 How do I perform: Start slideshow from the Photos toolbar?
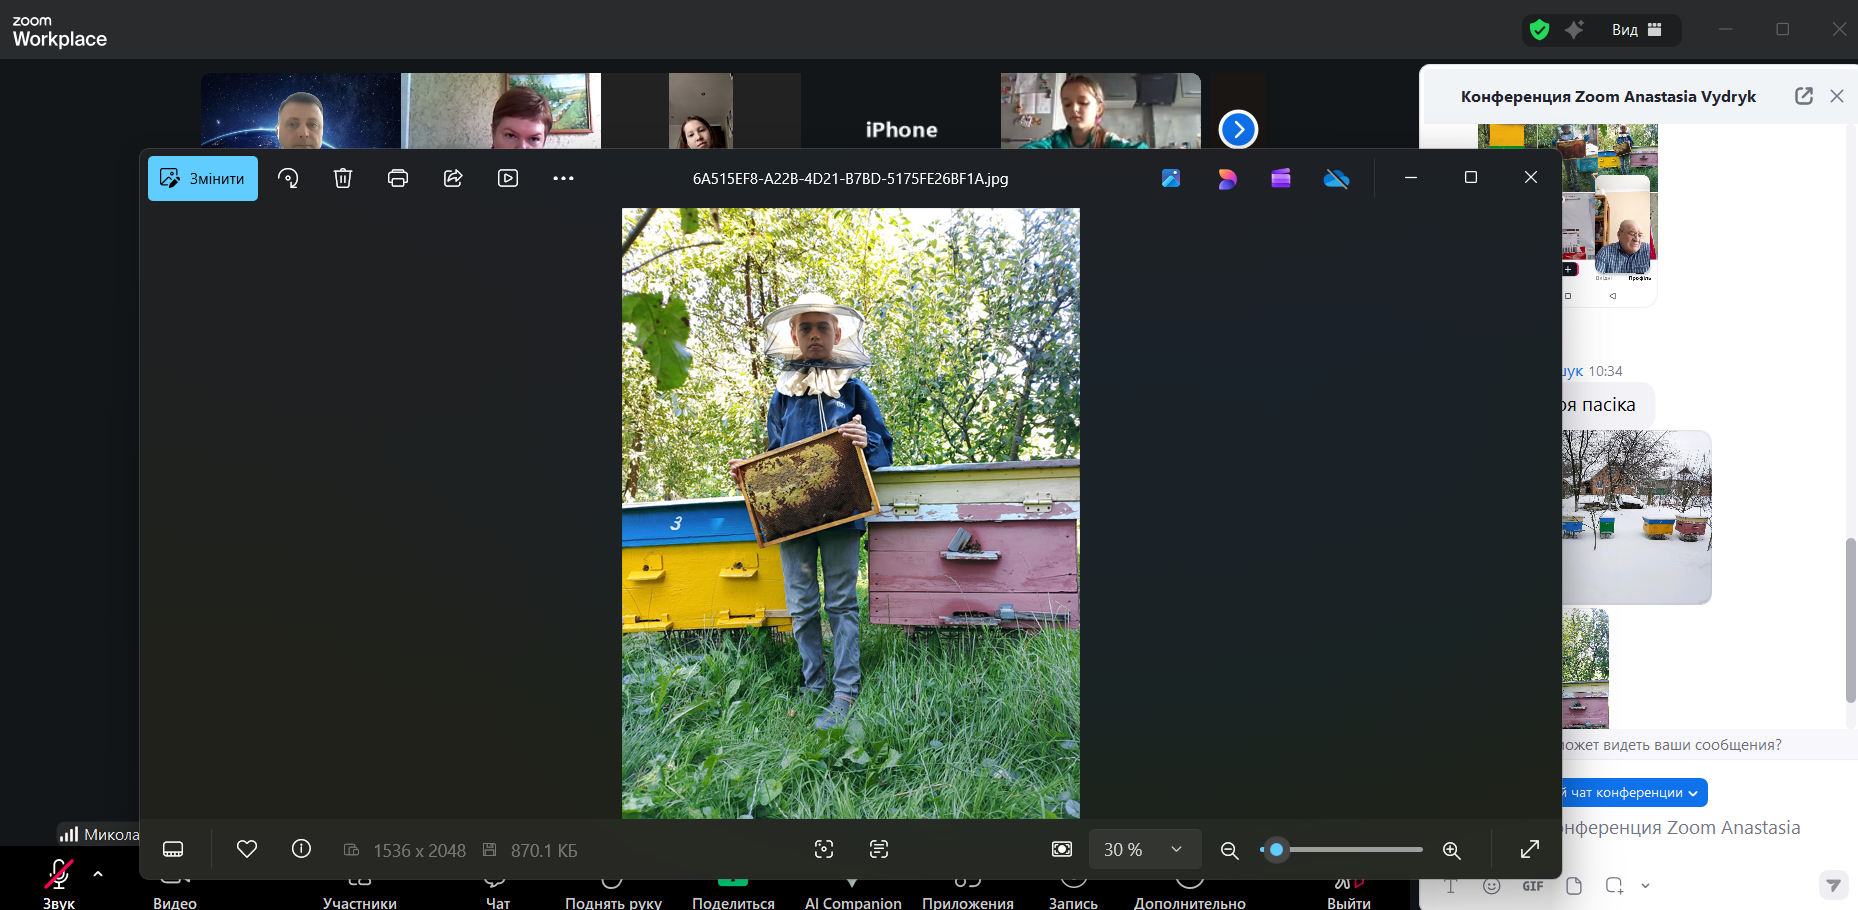(x=508, y=178)
